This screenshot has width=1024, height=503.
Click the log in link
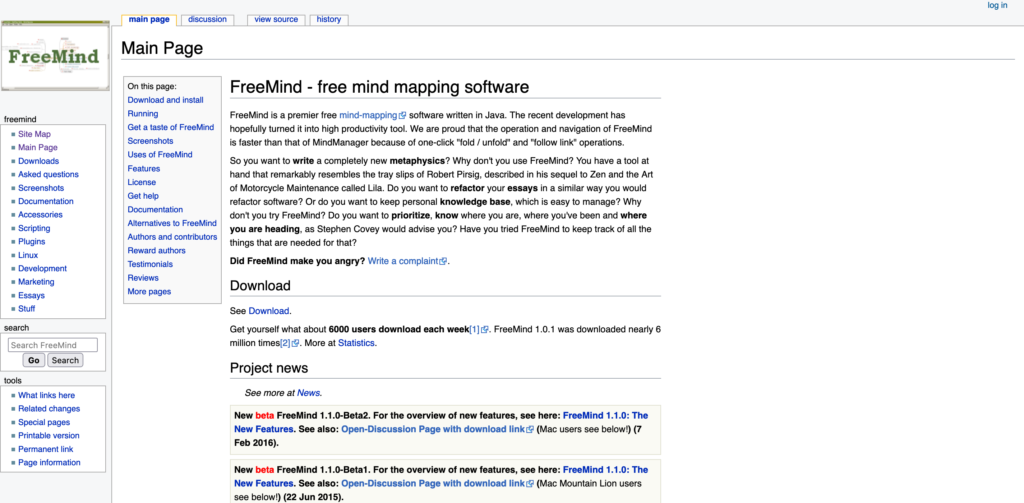tap(997, 5)
